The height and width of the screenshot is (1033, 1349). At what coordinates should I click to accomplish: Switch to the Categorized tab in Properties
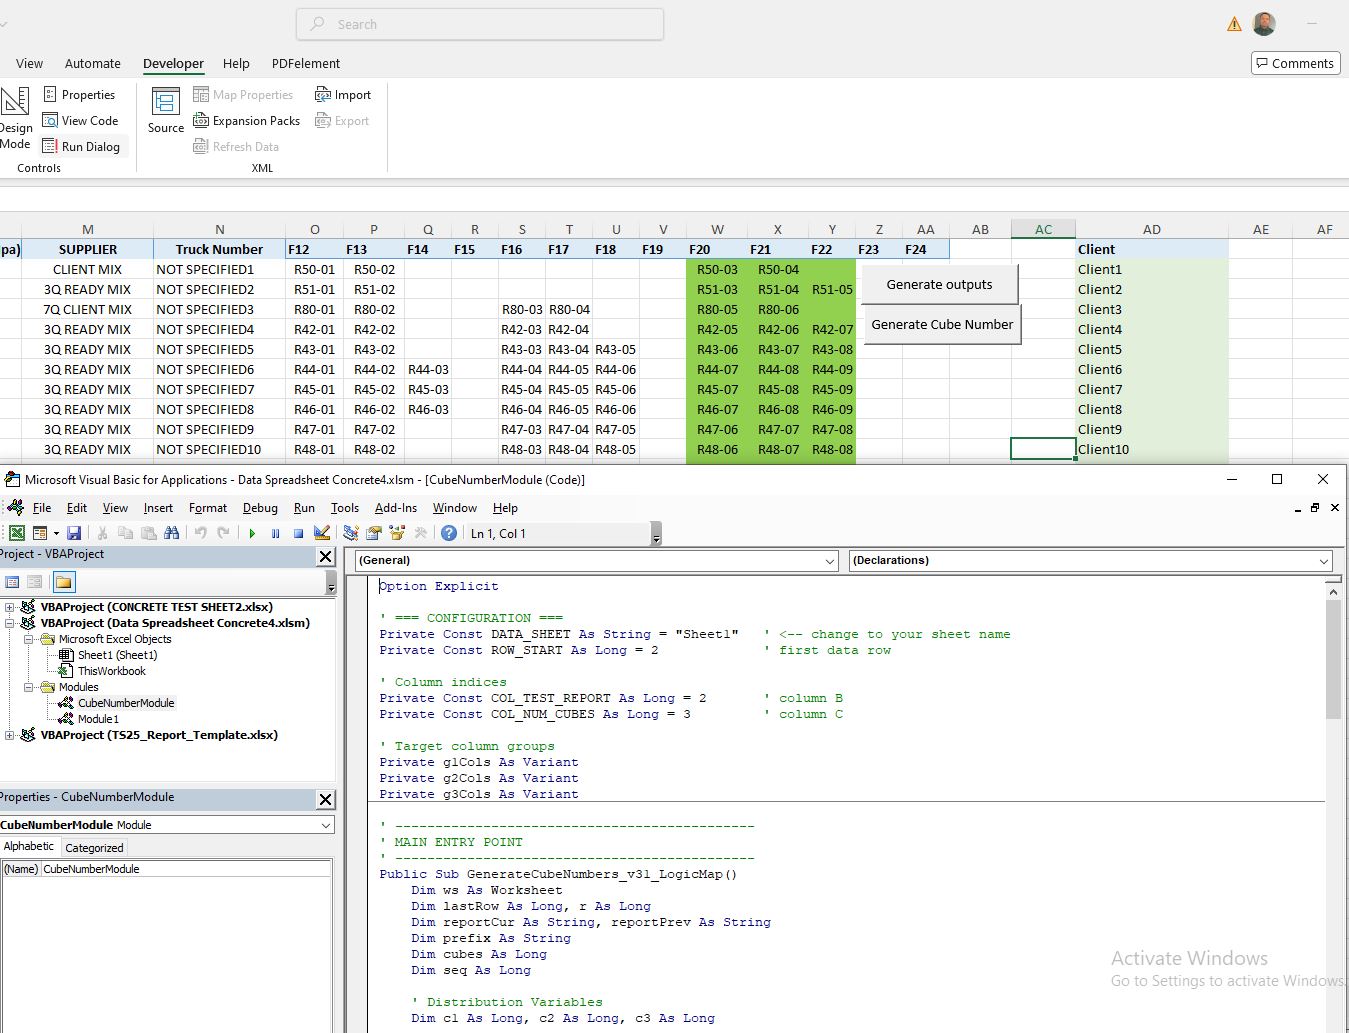click(93, 847)
